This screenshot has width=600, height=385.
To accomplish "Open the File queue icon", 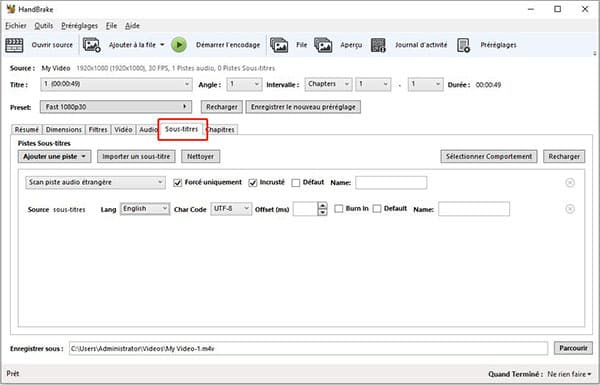I will pos(279,45).
